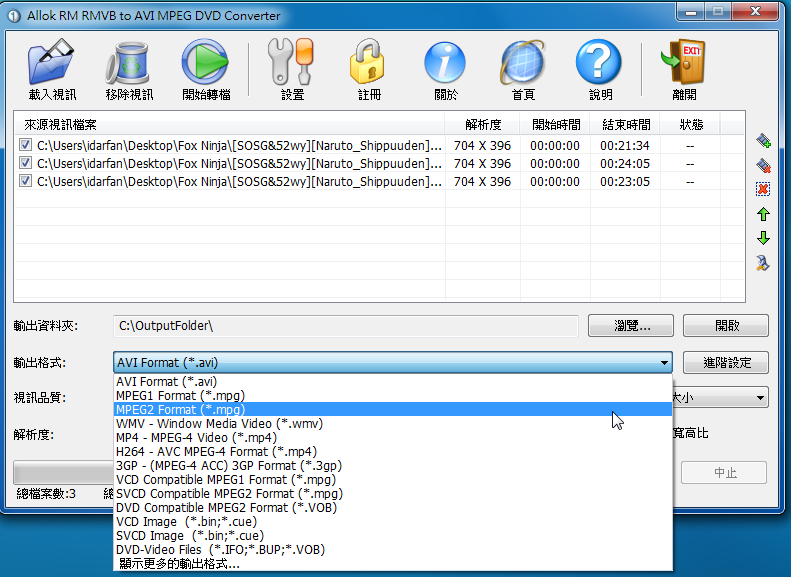
Task: Uncheck the file with end time 00:21:34
Action: pyautogui.click(x=25, y=145)
